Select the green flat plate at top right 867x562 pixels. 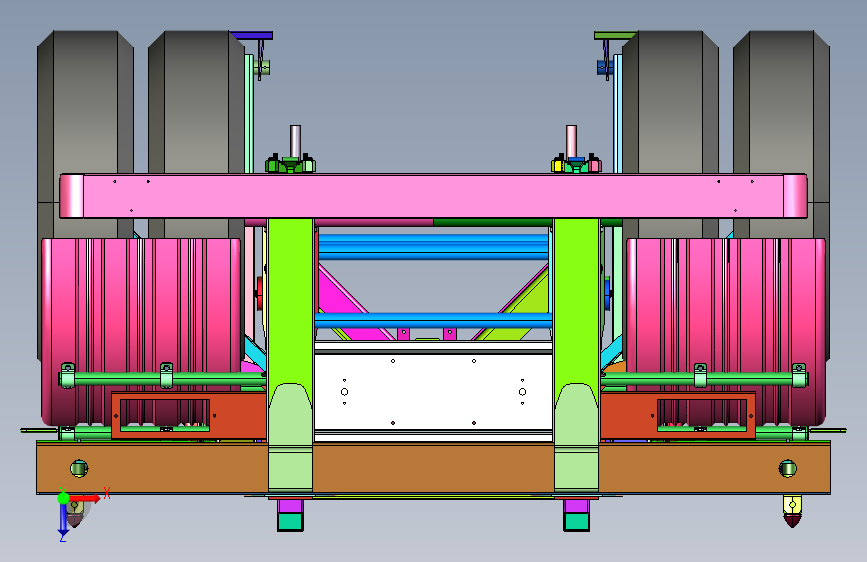tap(615, 35)
